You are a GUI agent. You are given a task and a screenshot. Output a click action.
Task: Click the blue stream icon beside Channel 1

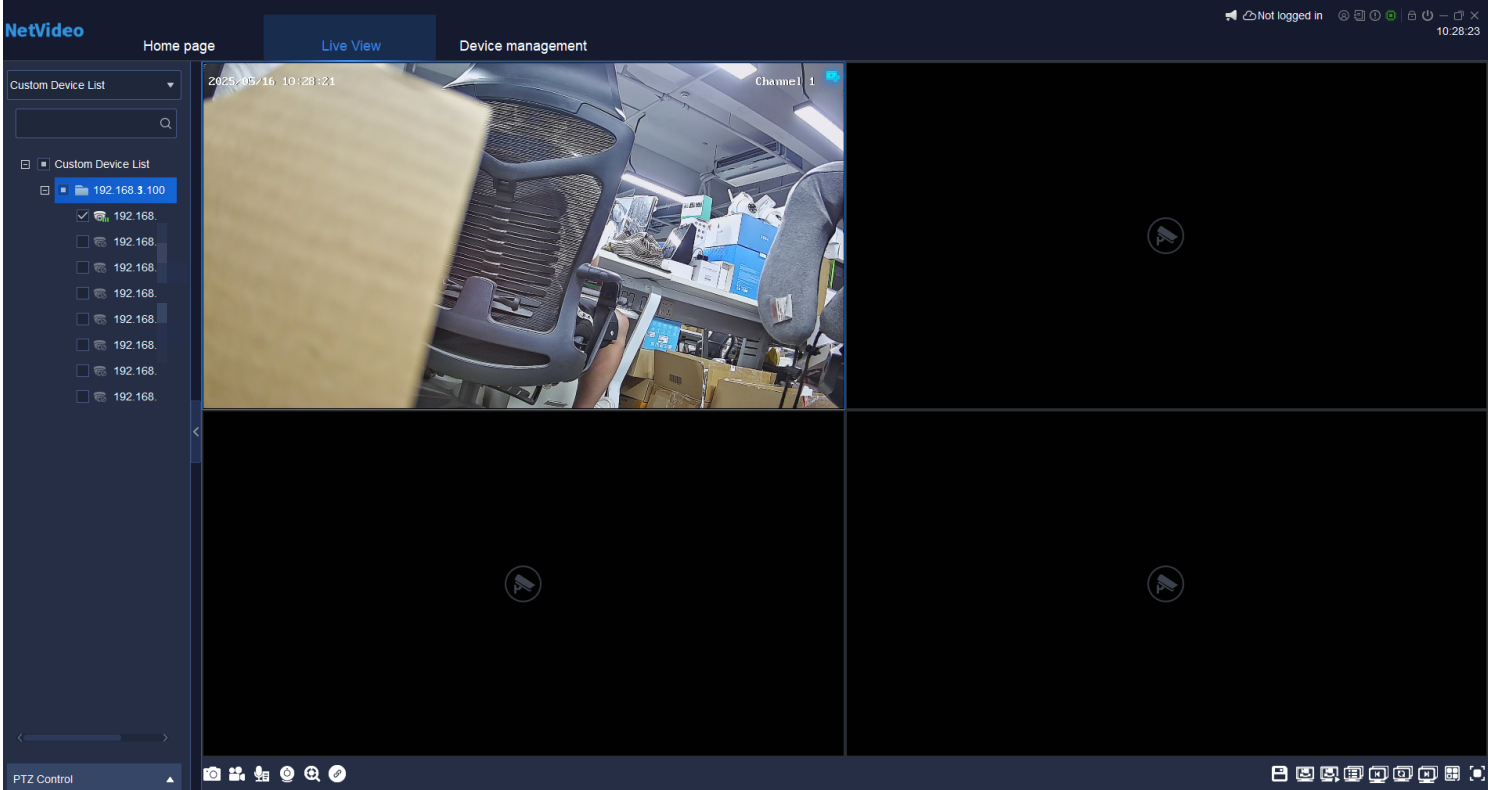point(832,78)
